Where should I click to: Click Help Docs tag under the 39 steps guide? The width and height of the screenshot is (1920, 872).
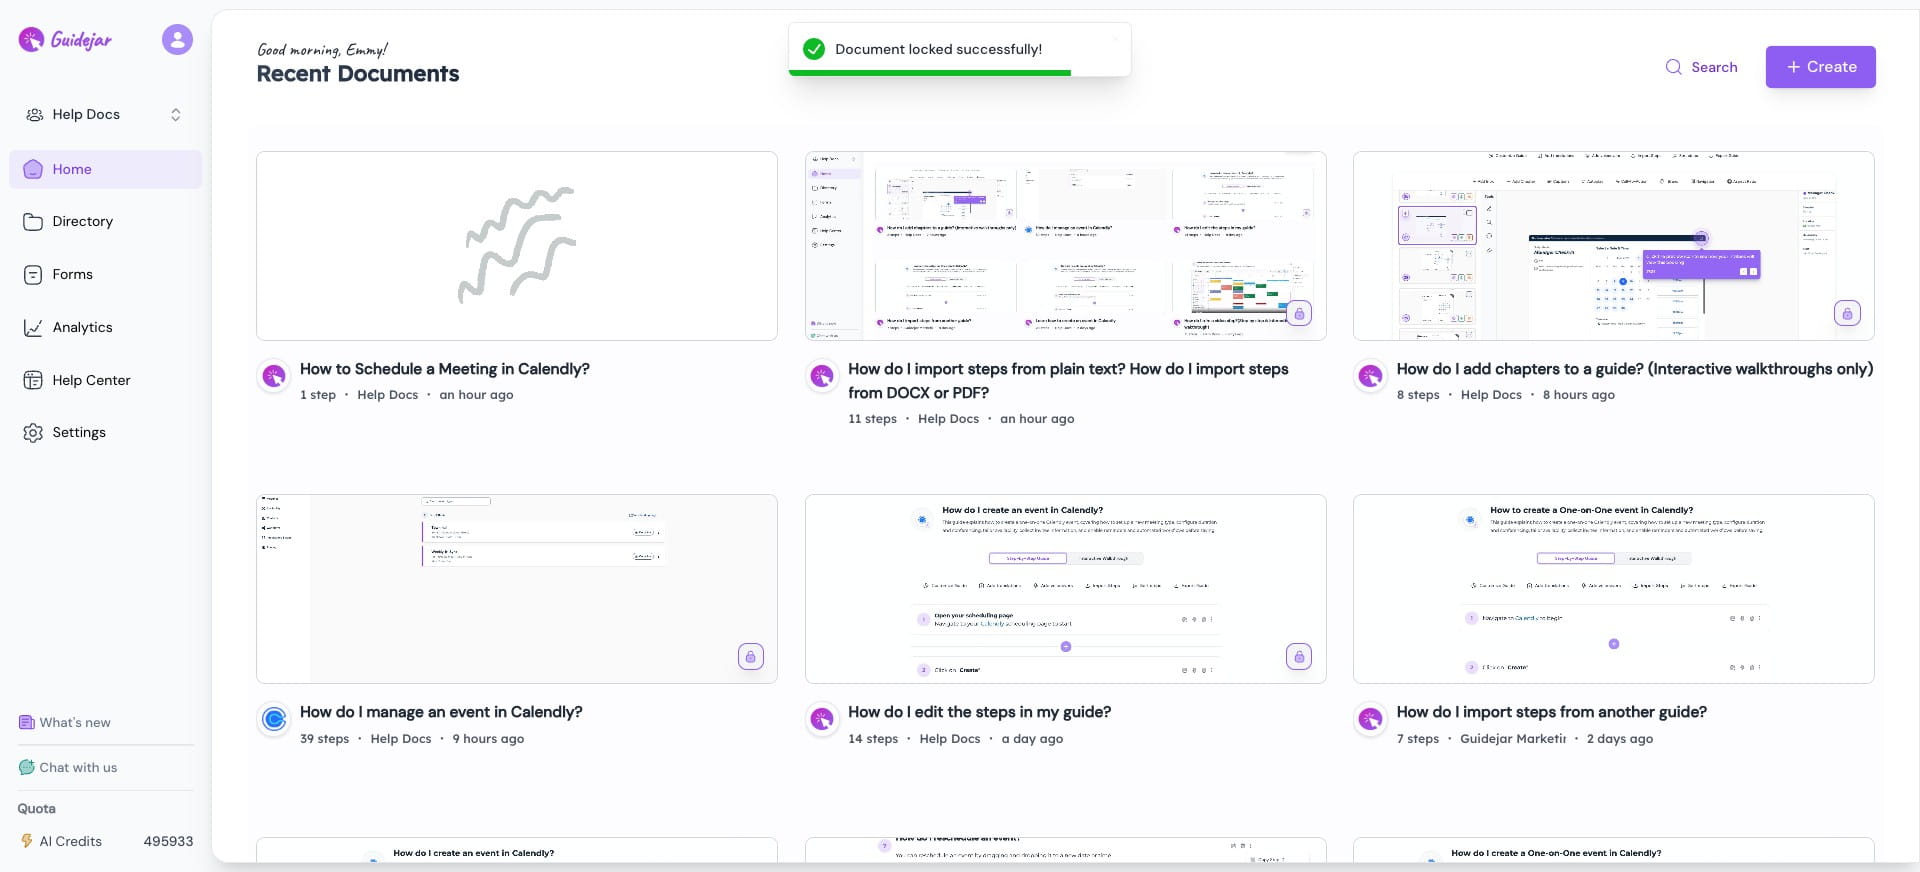(x=401, y=739)
